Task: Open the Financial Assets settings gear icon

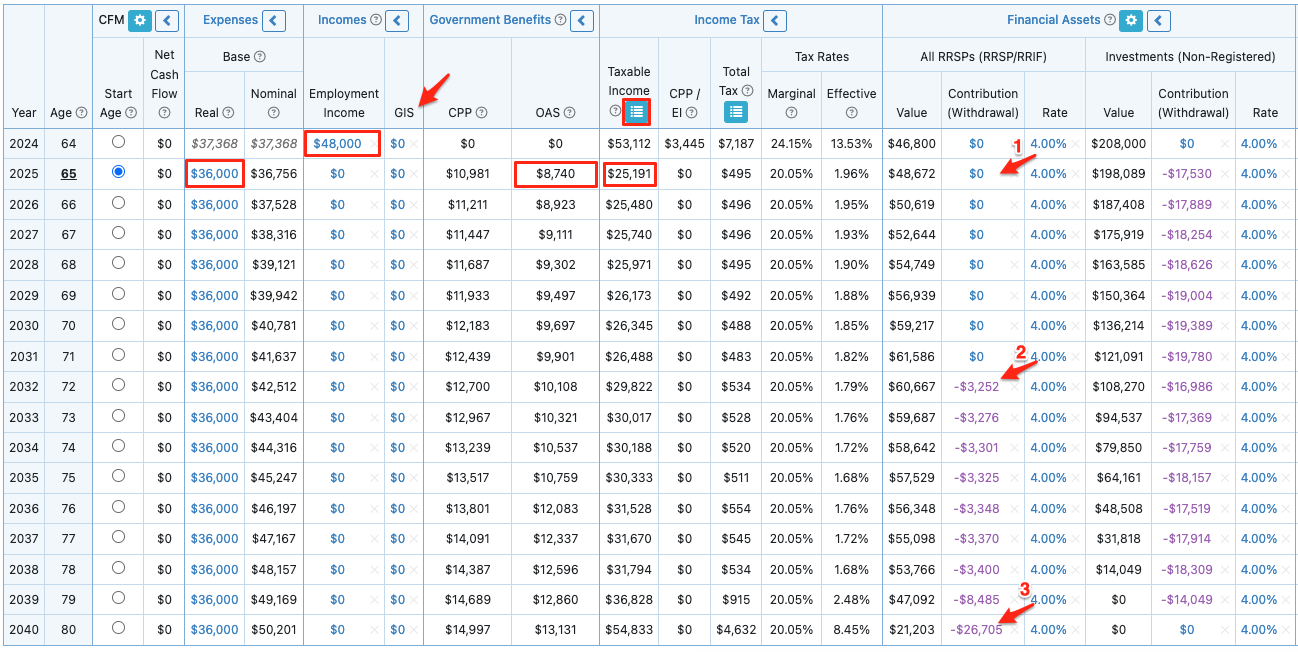Action: 1130,20
